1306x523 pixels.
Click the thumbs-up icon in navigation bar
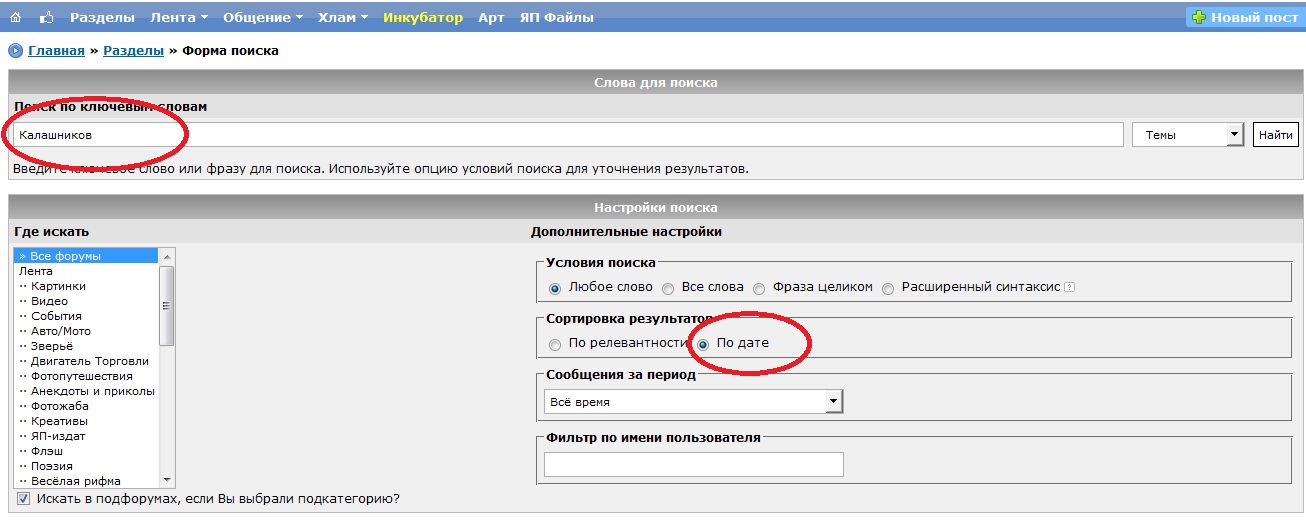(47, 17)
